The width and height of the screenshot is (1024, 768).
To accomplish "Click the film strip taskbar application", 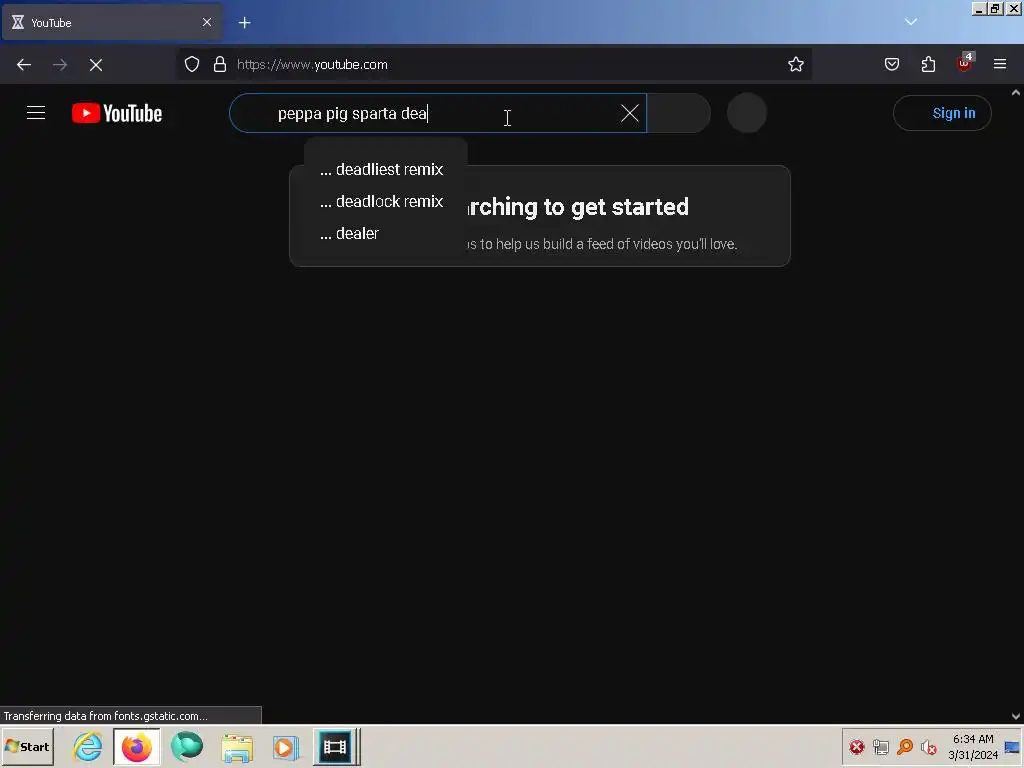I will click(335, 746).
